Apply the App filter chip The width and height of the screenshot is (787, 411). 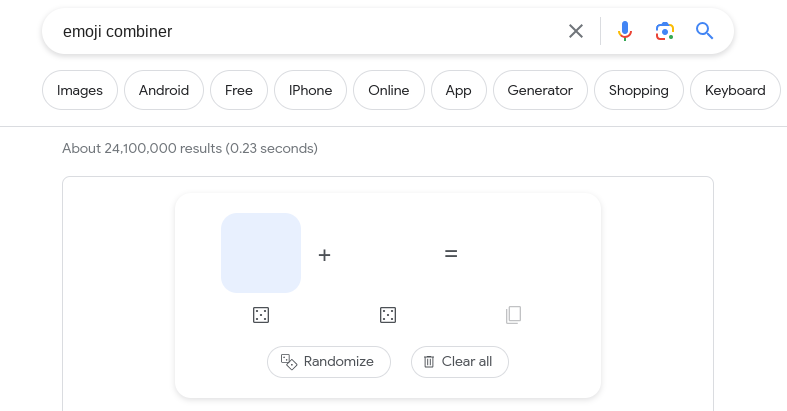point(459,90)
